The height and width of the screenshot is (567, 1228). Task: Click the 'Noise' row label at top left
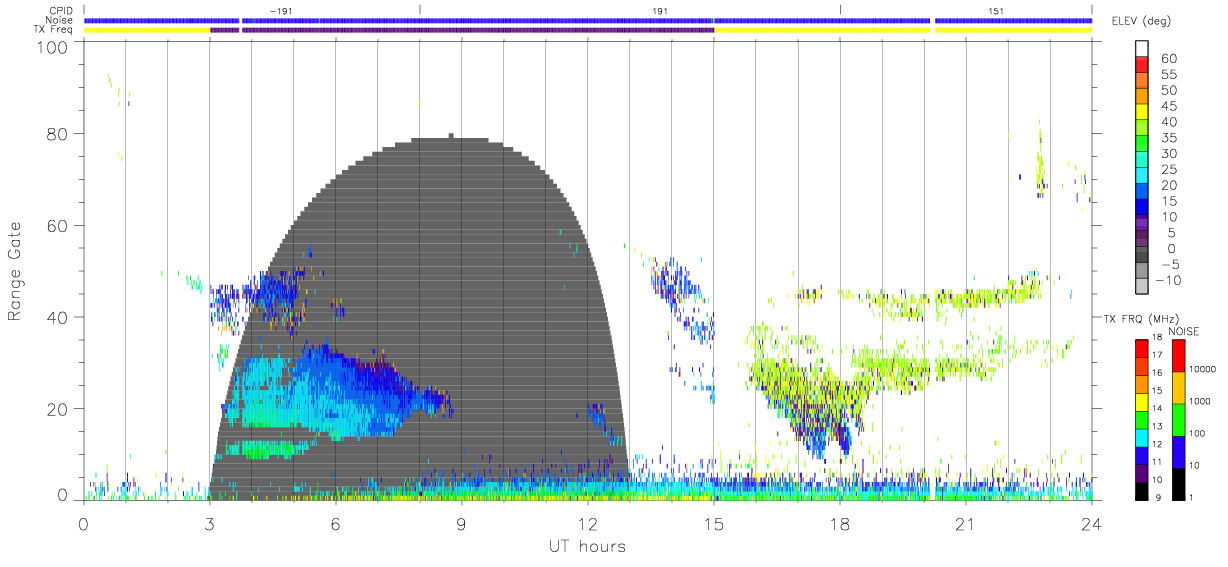pos(61,20)
